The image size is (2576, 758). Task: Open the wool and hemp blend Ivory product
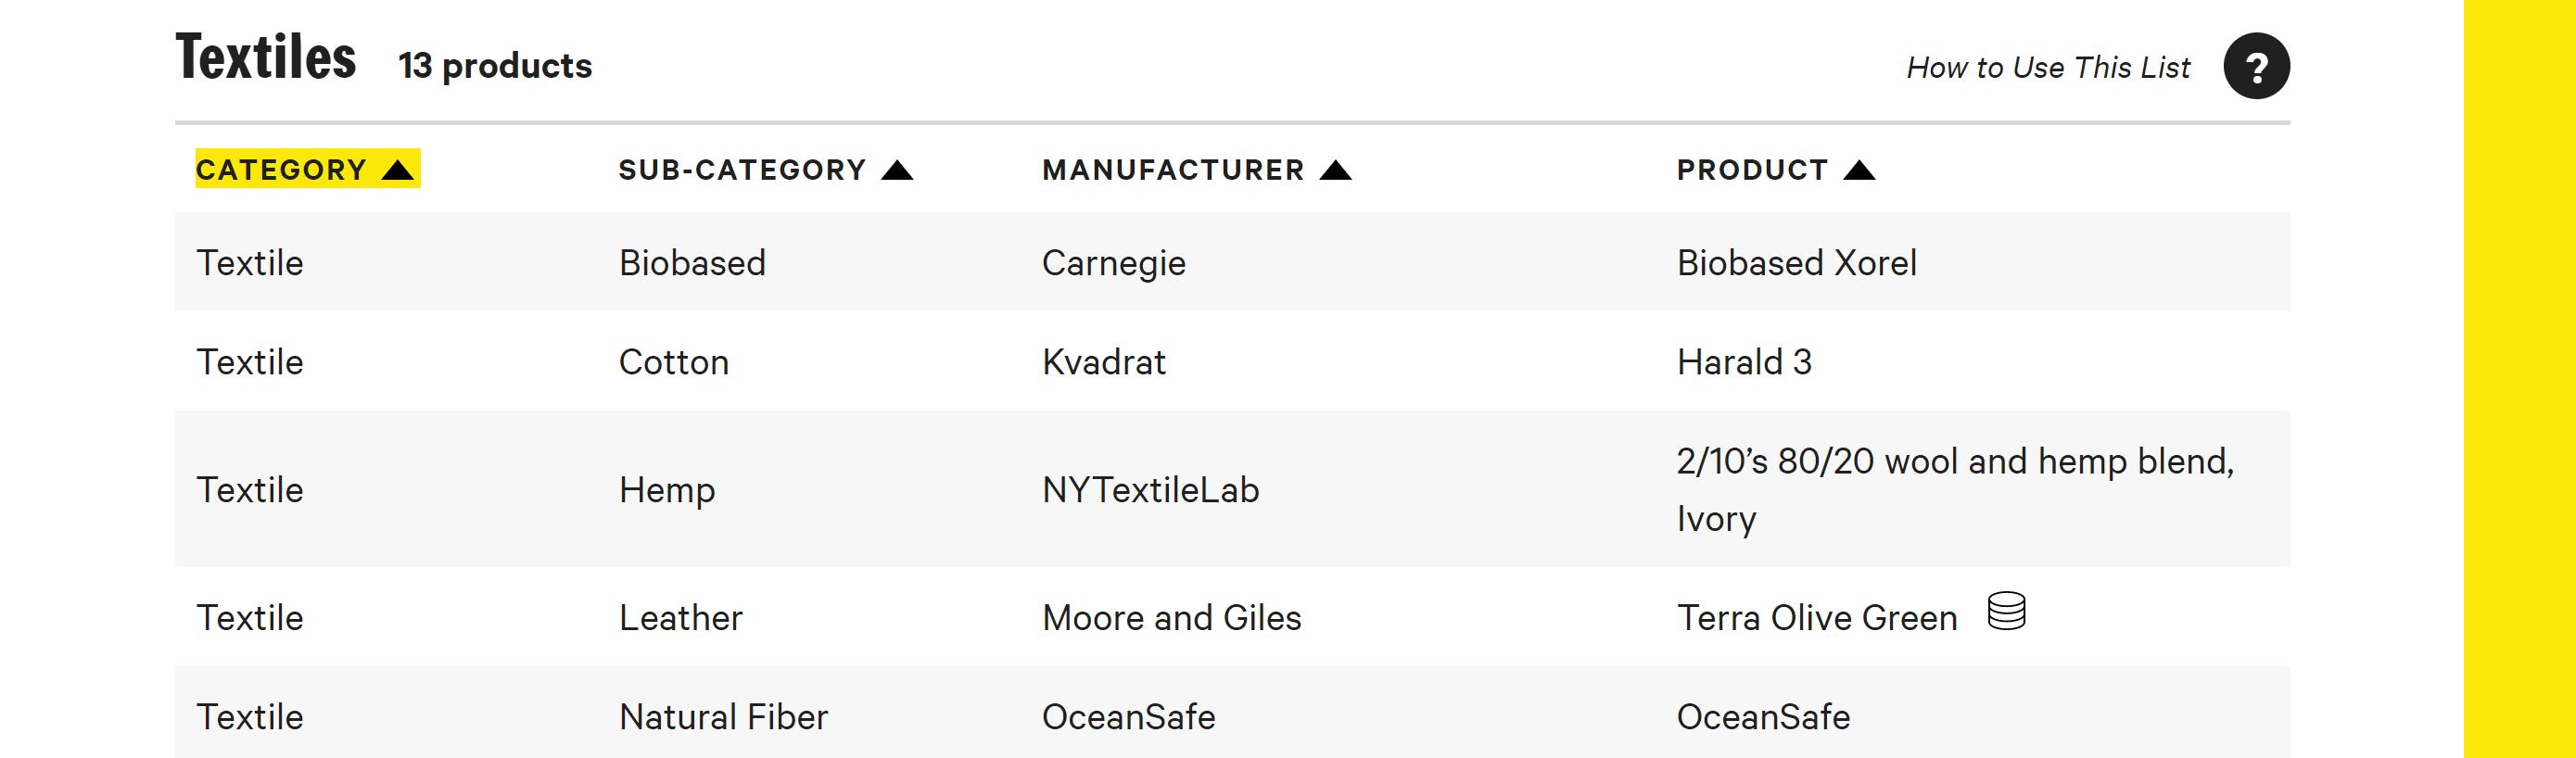[1955, 490]
